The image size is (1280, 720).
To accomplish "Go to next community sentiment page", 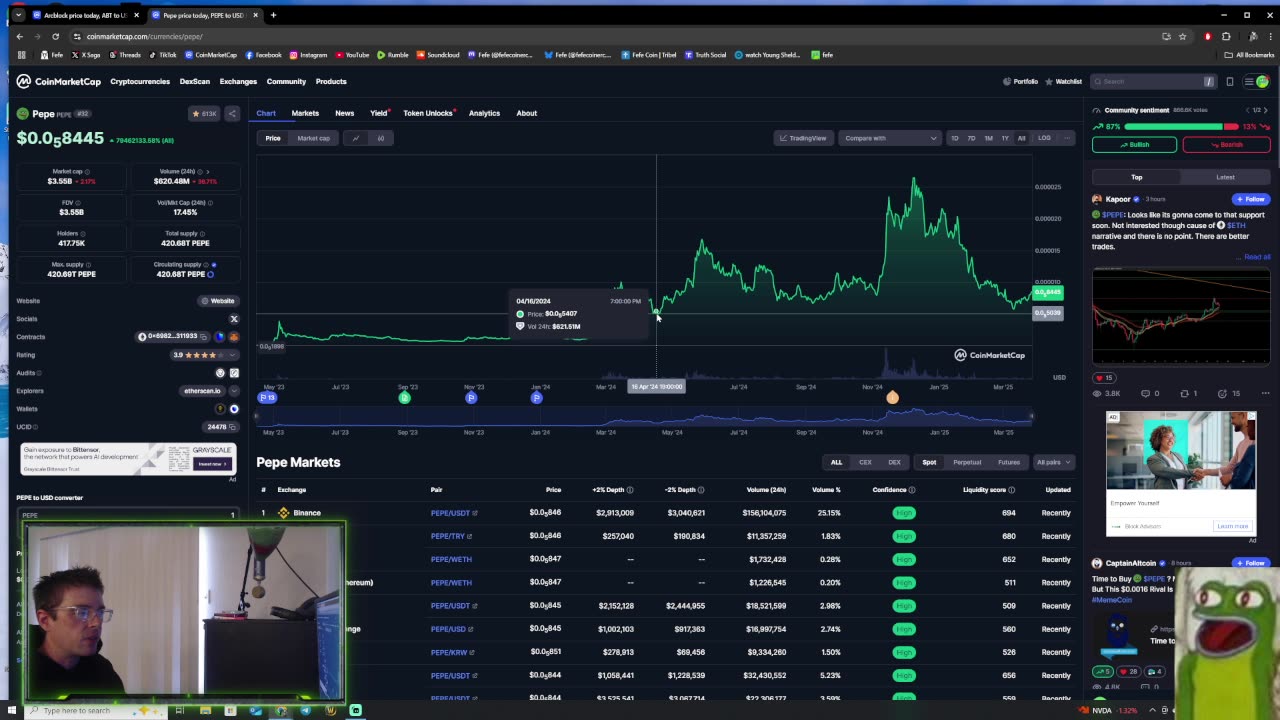I will coord(1265,110).
